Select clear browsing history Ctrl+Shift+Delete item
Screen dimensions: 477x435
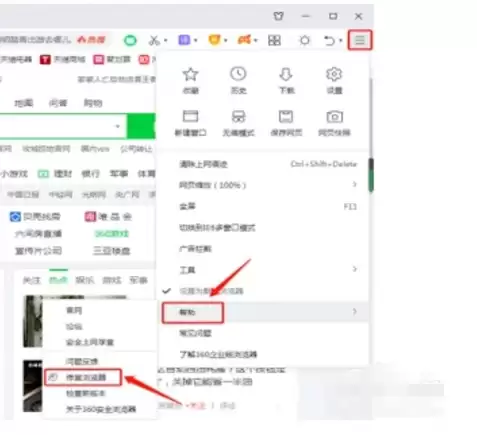pyautogui.click(x=263, y=164)
